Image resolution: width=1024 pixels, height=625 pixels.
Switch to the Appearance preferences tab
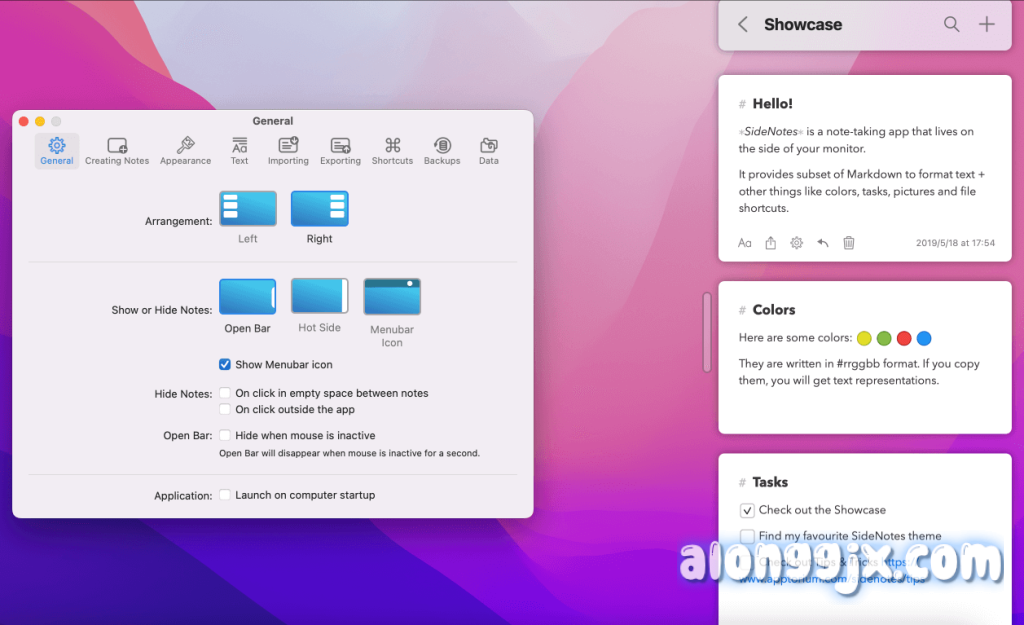[185, 151]
